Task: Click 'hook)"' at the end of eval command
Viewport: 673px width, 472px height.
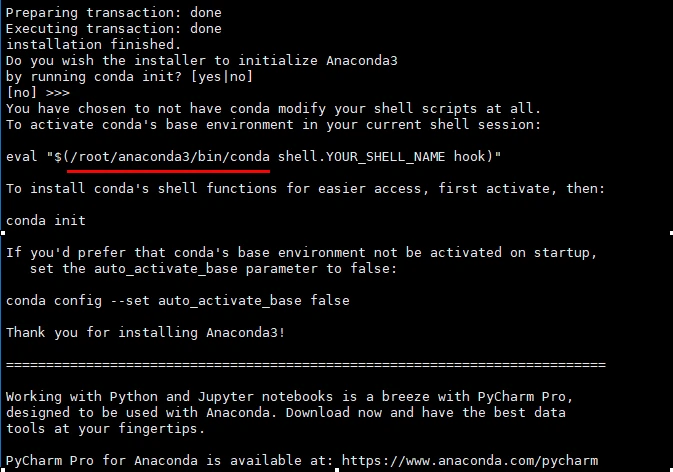Action: point(477,157)
